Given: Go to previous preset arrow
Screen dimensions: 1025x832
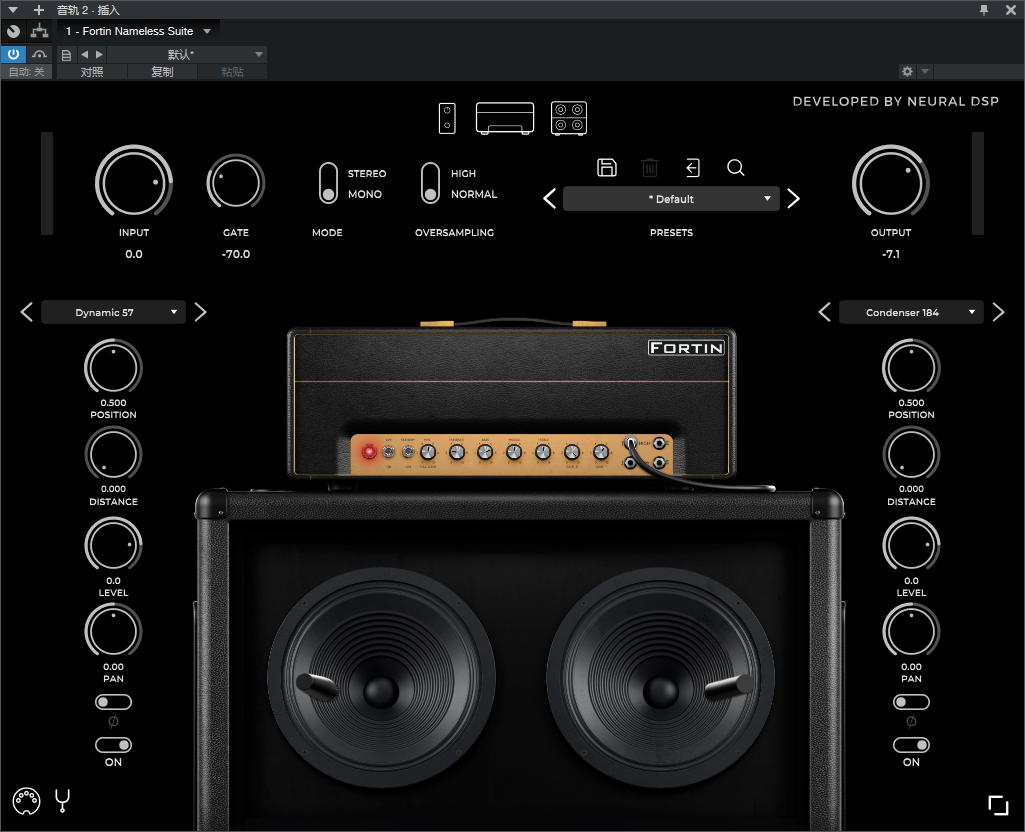Looking at the screenshot, I should pos(550,199).
